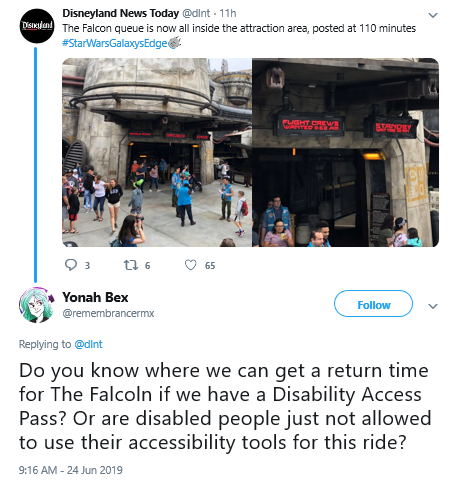Click the reply speech bubble icon
This screenshot has height=484, width=466.
(x=70, y=265)
